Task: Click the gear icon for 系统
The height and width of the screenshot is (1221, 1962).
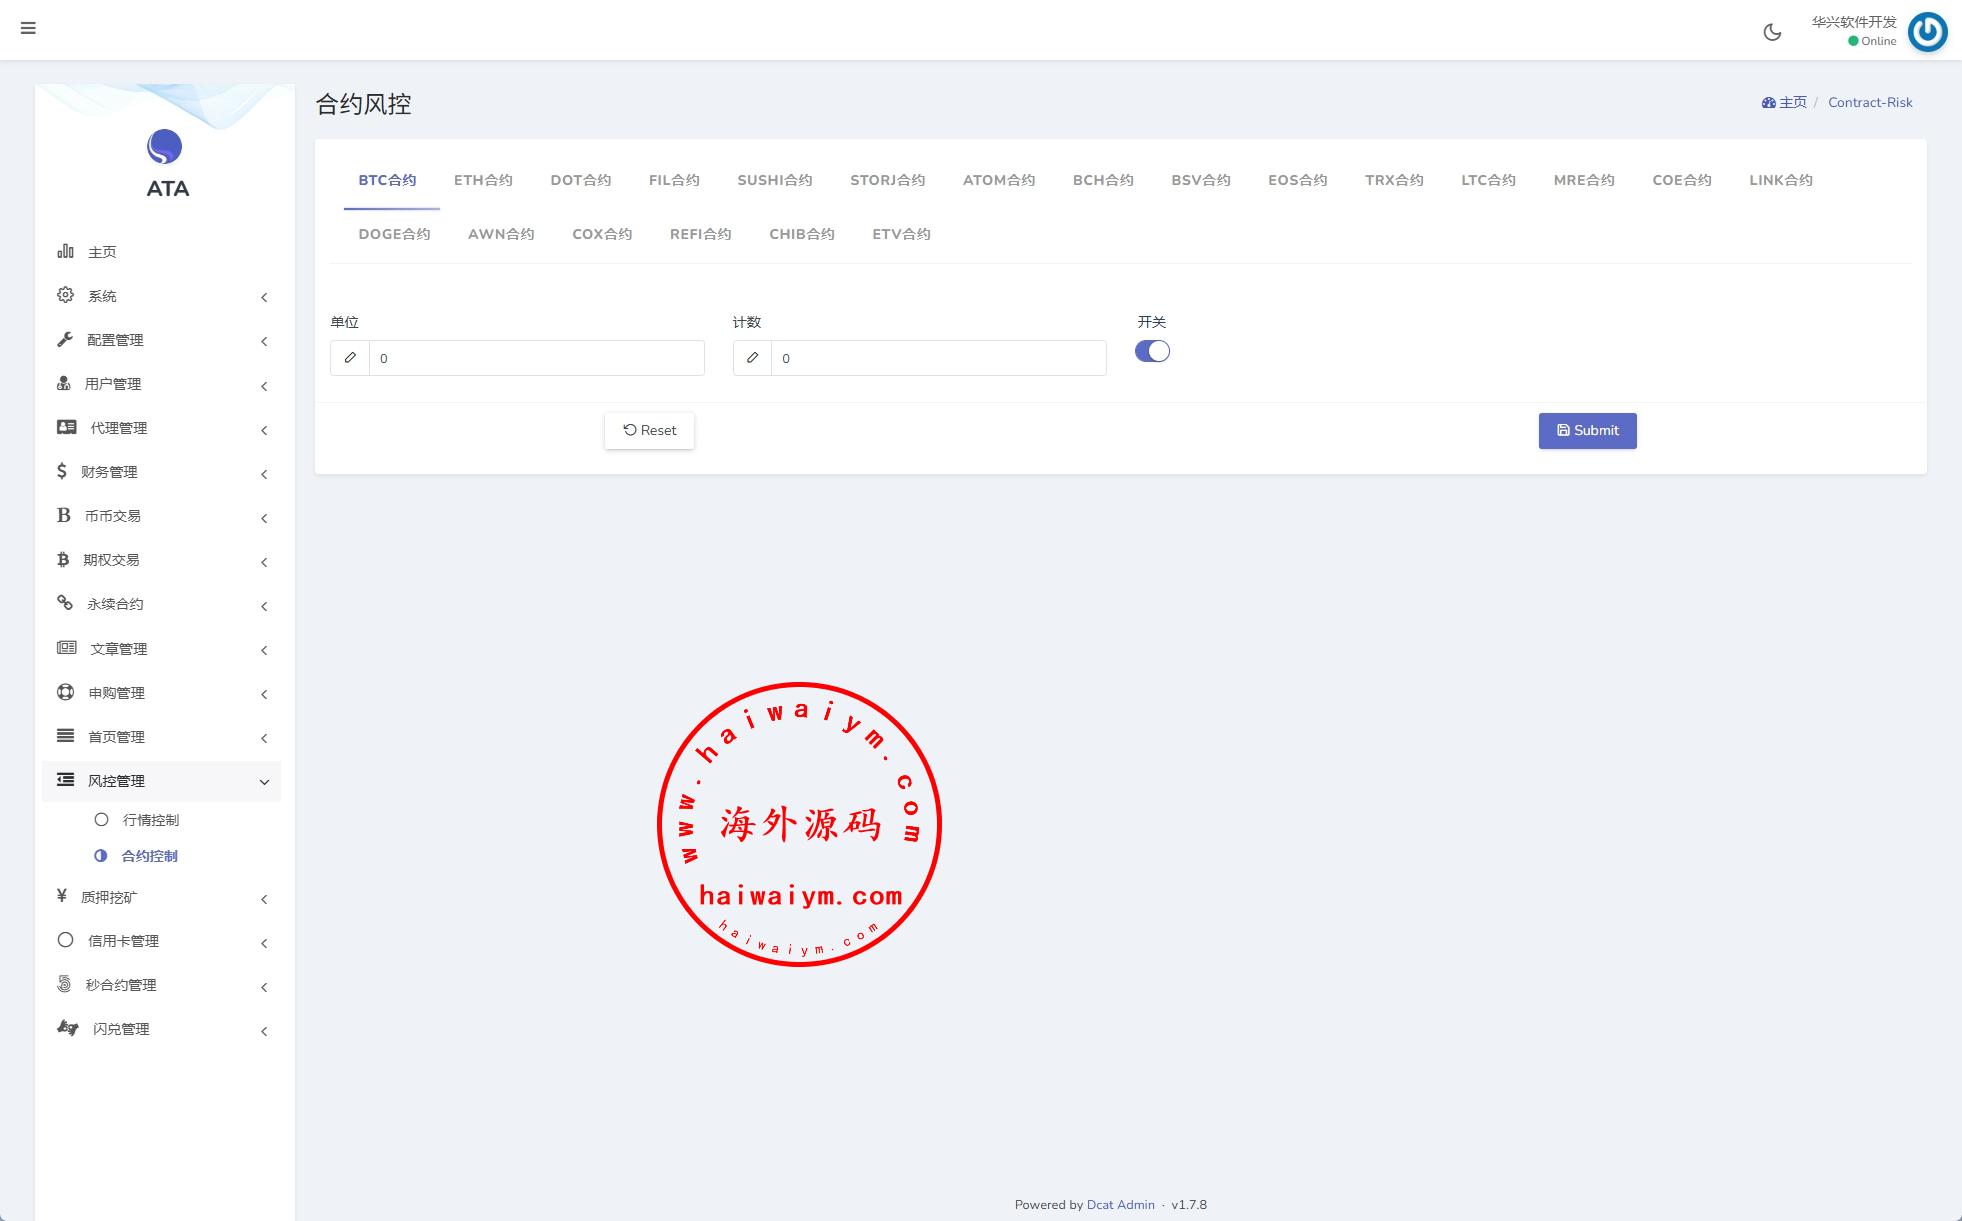Action: coord(65,295)
